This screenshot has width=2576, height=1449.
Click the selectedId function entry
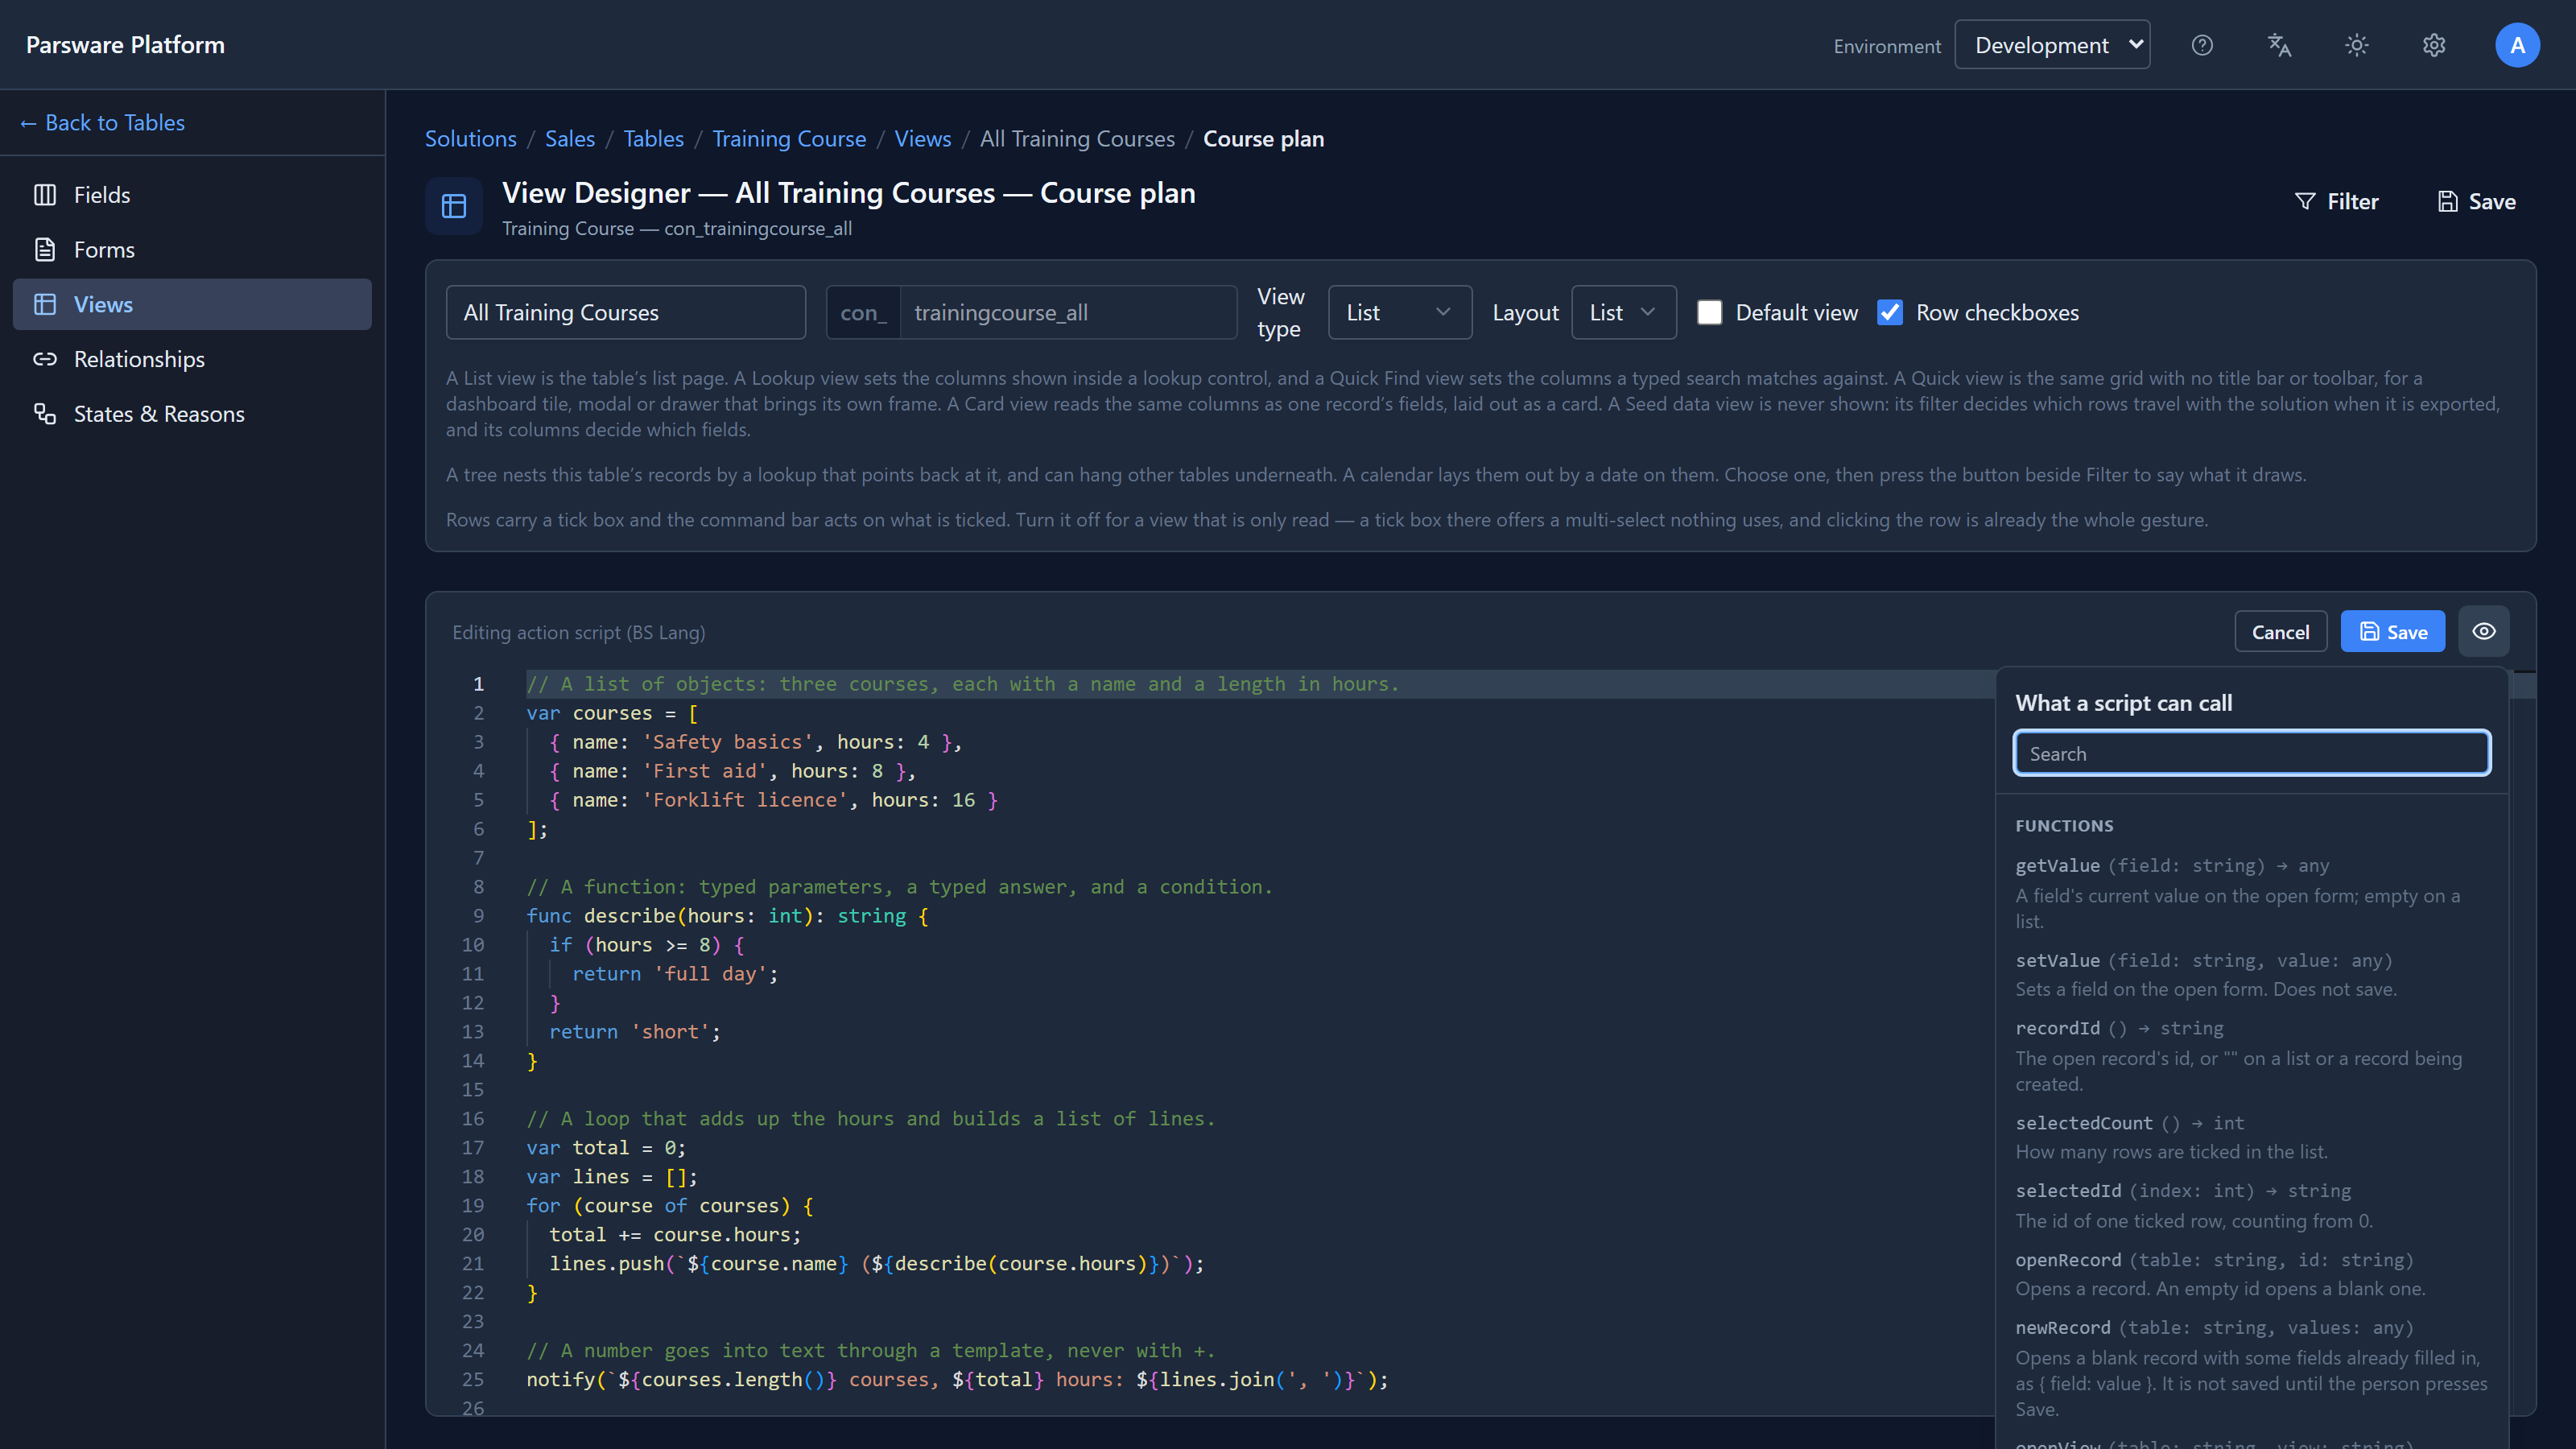click(x=2251, y=1205)
